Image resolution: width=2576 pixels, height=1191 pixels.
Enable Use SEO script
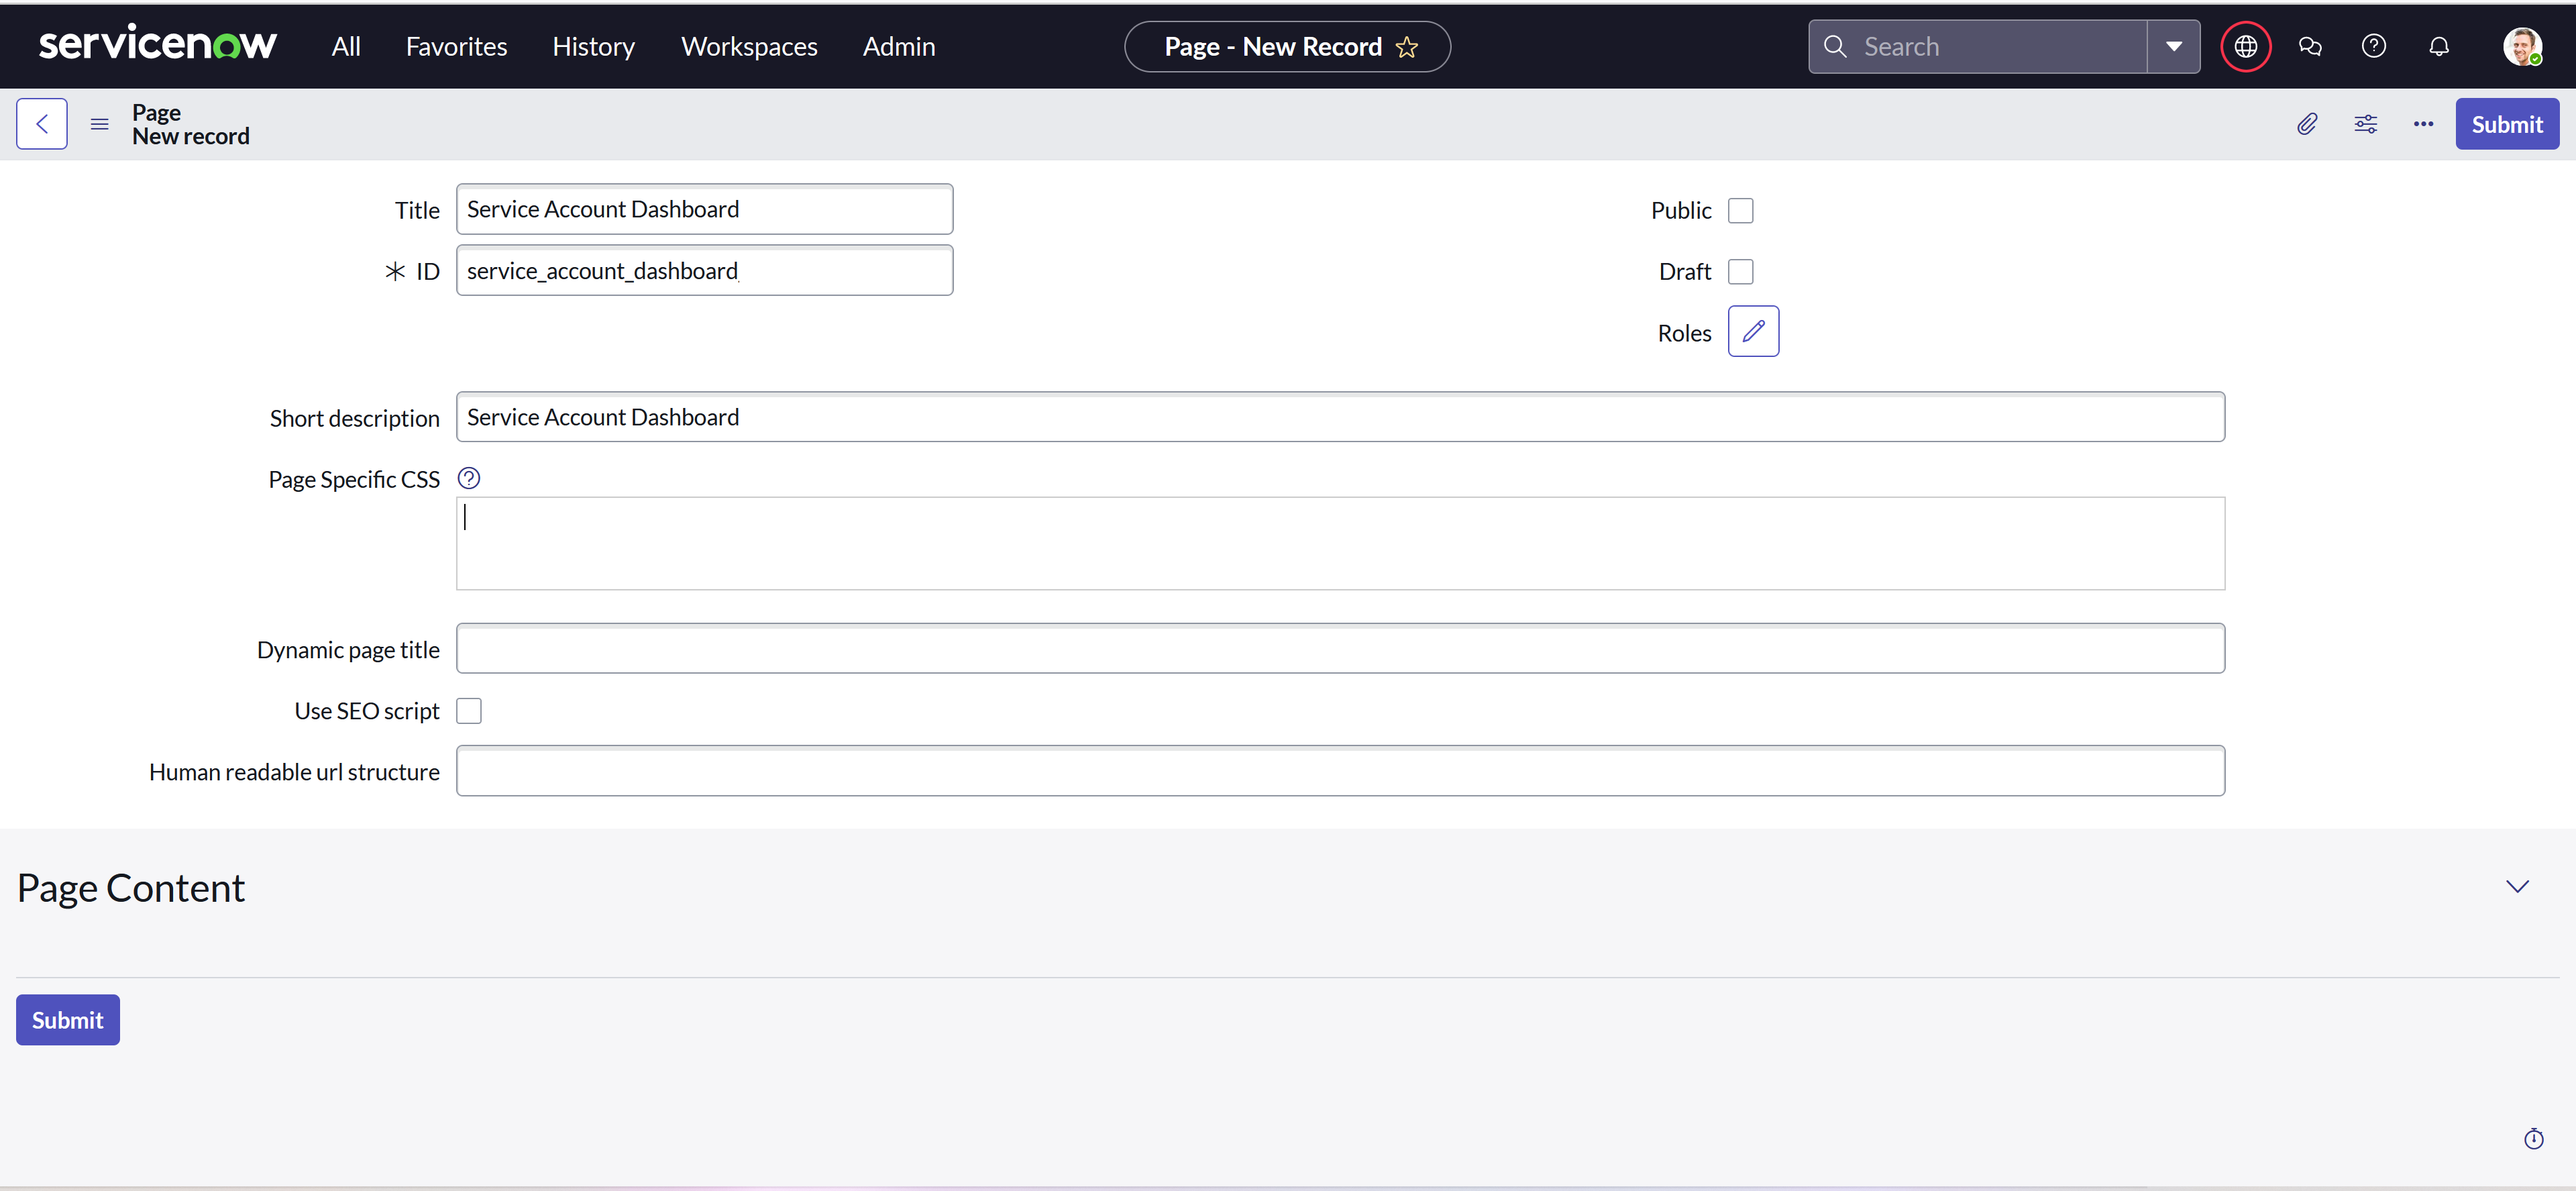pos(469,710)
